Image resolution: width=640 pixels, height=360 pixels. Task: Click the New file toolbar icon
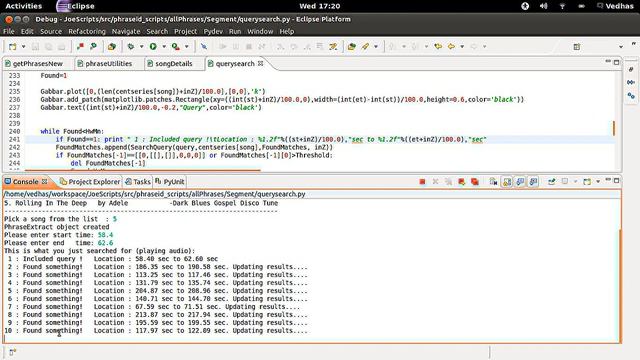[13, 47]
